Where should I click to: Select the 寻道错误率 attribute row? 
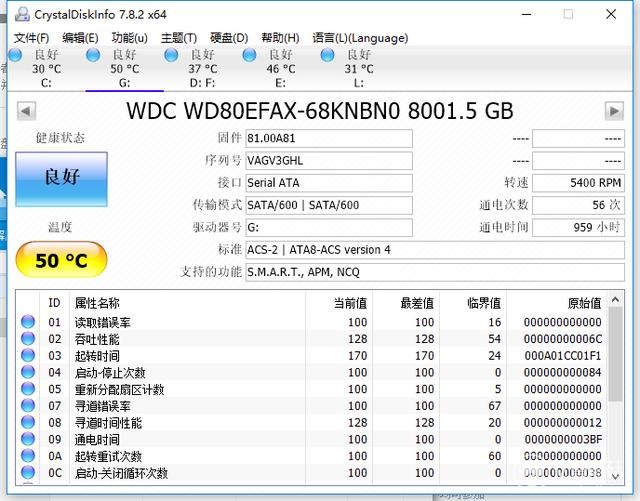pos(311,406)
